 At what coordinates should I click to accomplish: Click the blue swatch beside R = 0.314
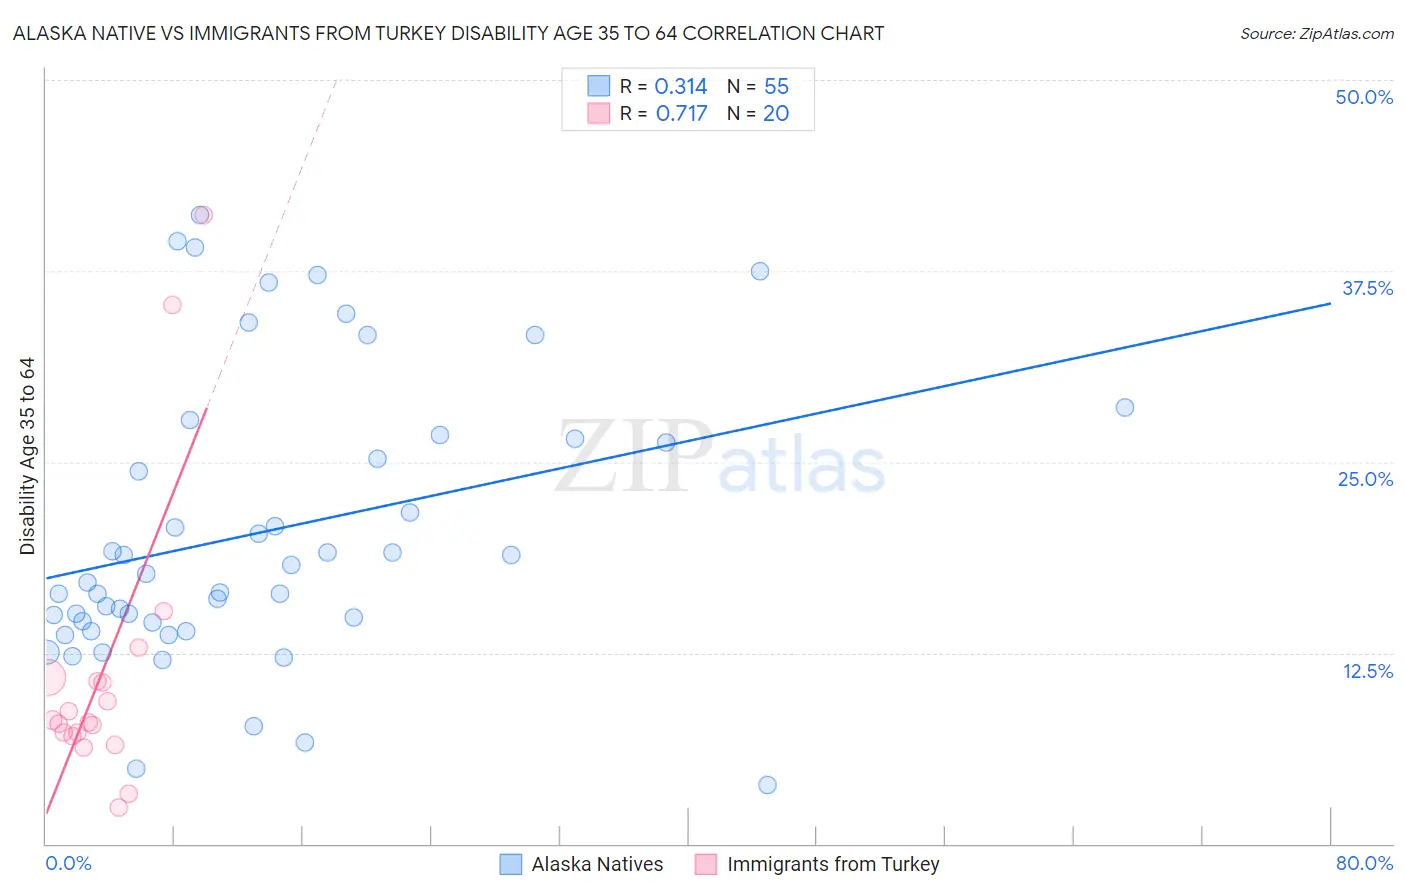(598, 86)
